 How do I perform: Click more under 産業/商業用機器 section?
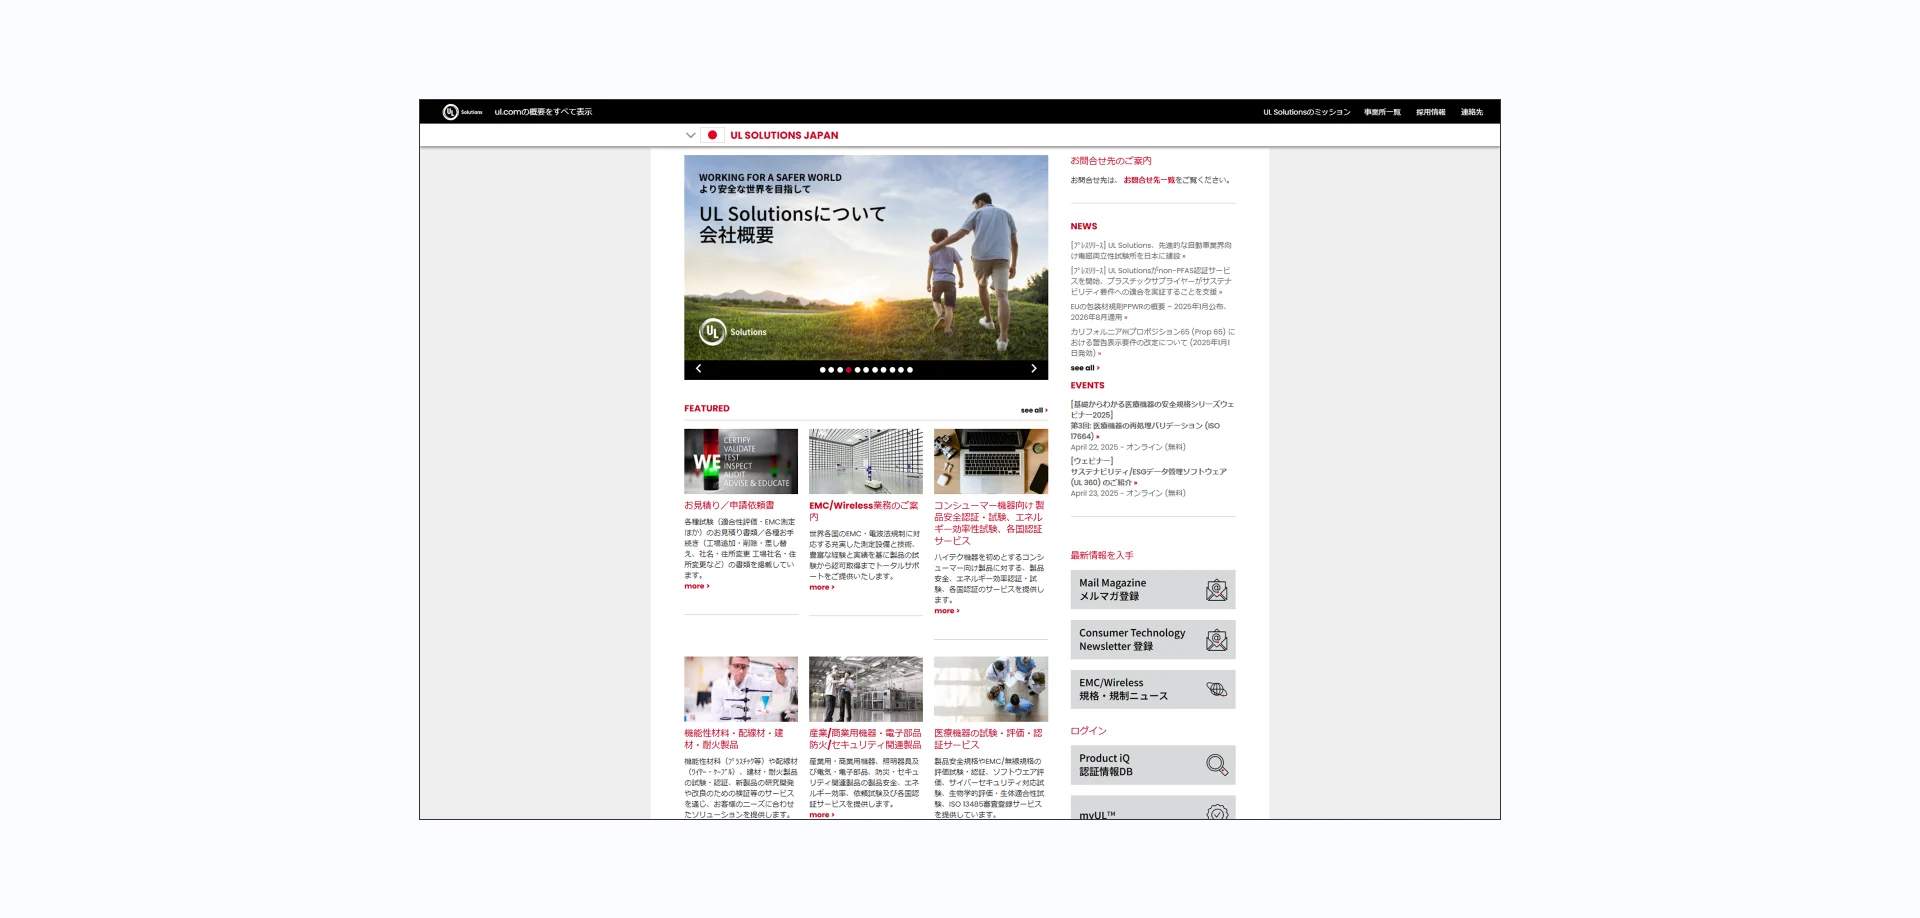[821, 814]
